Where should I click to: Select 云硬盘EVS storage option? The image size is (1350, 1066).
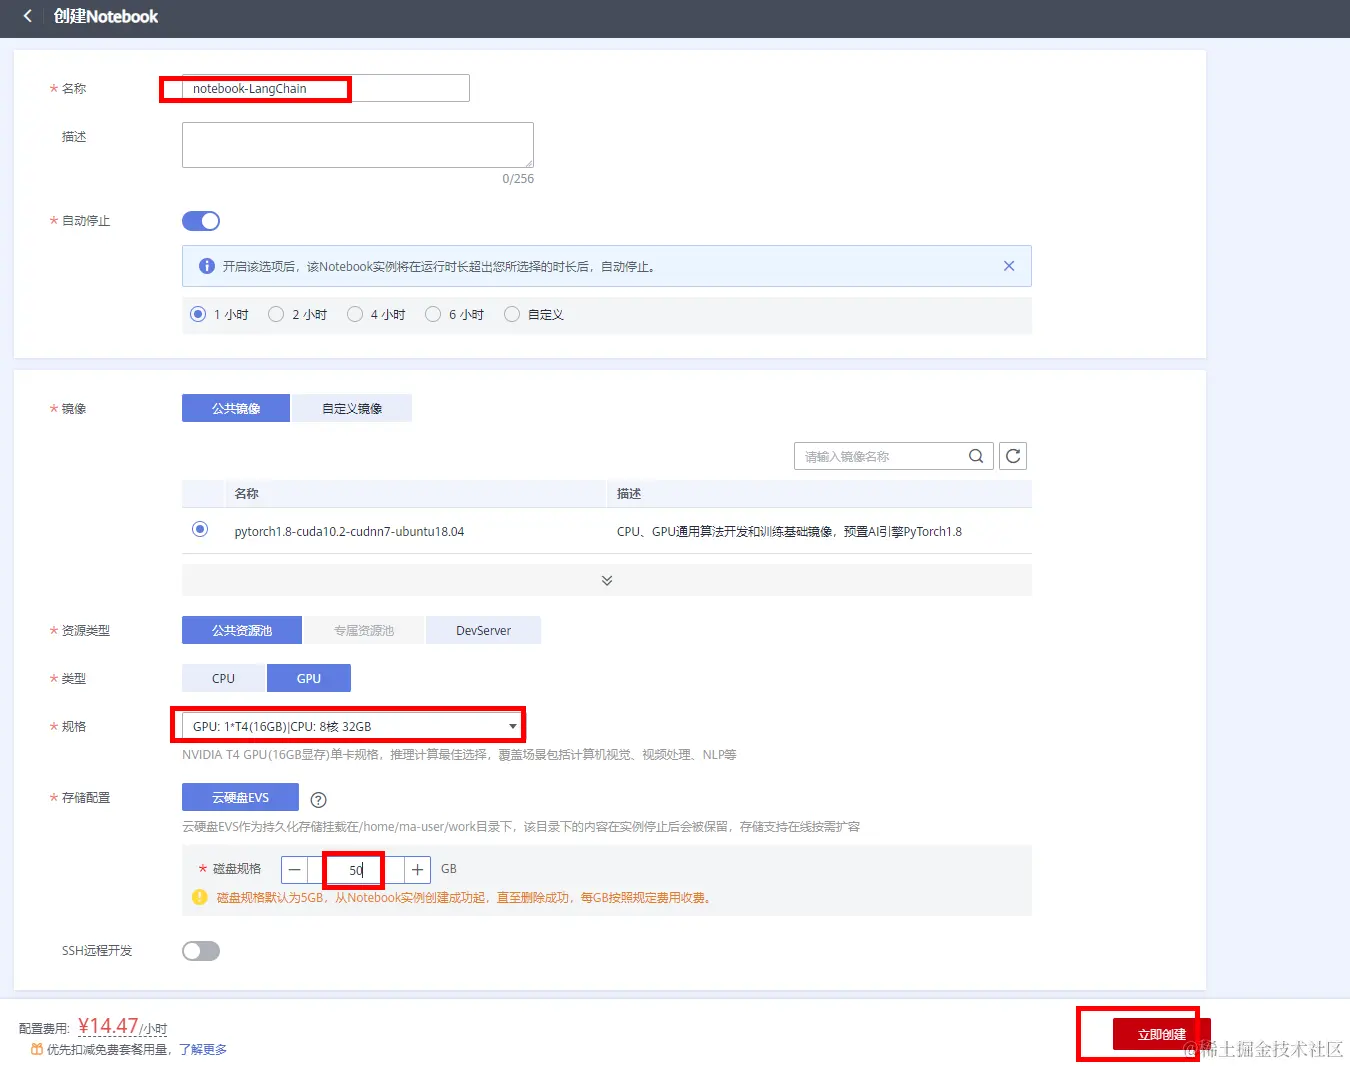(x=240, y=797)
